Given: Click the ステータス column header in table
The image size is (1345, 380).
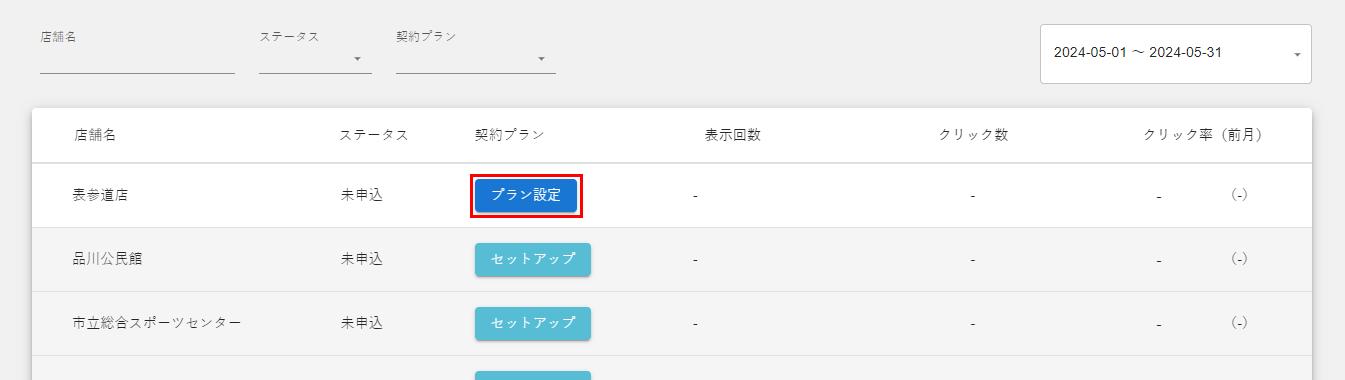Looking at the screenshot, I should [373, 135].
